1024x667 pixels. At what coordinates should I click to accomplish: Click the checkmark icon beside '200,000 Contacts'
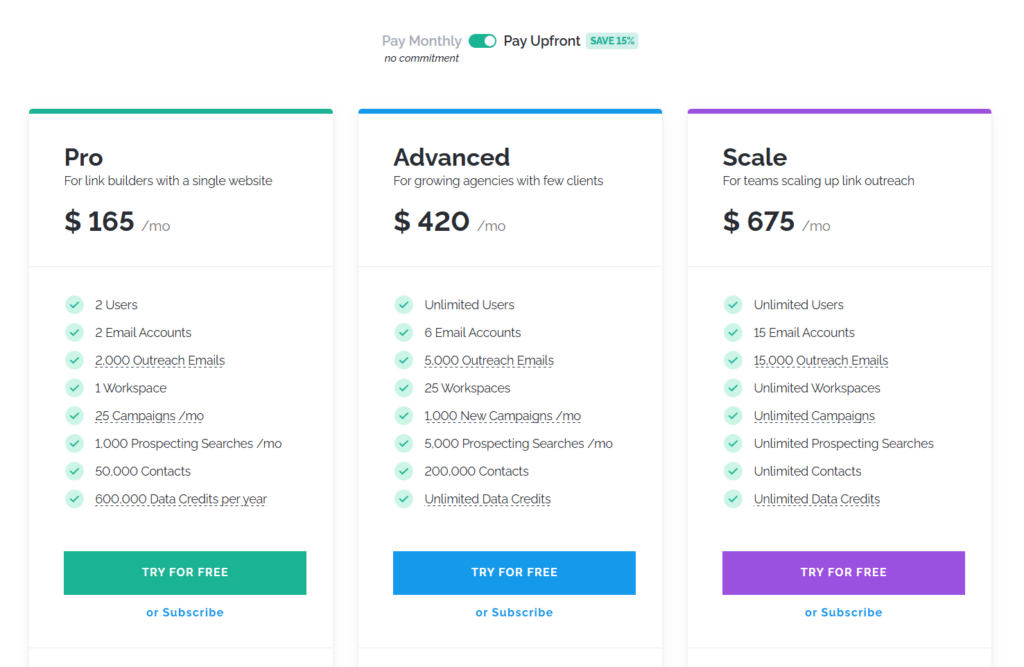pos(403,471)
